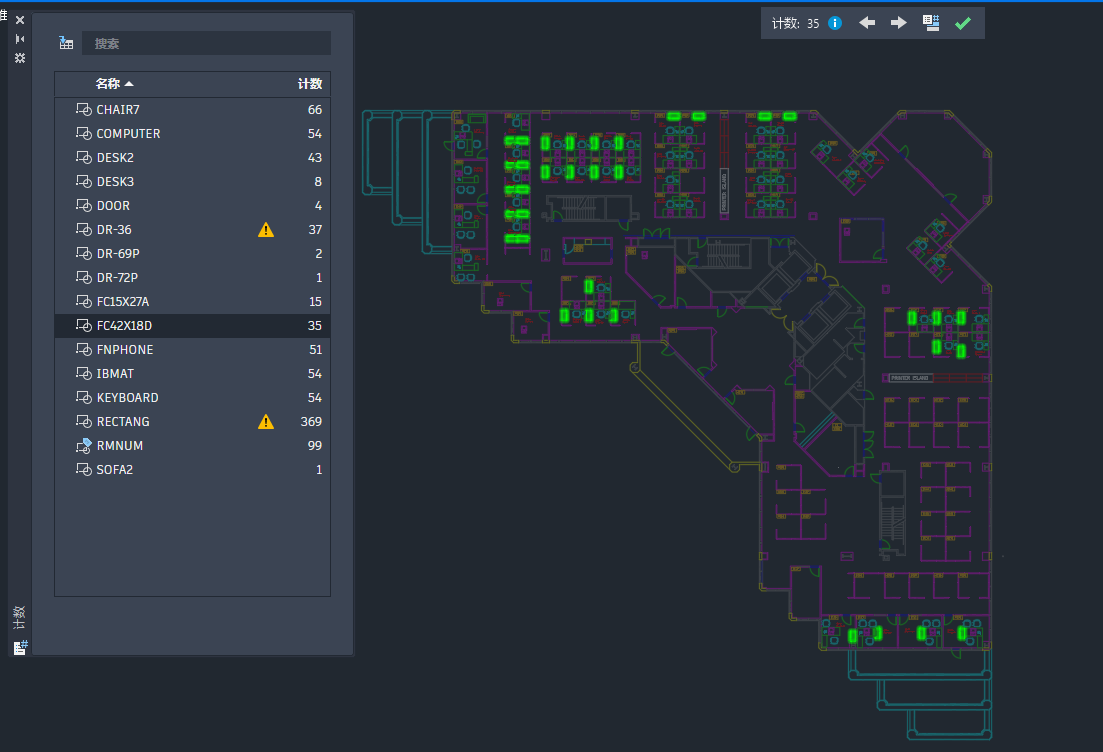Viewport: 1103px width, 752px height.
Task: Click the warning icon on the RECTANG row
Action: point(266,421)
